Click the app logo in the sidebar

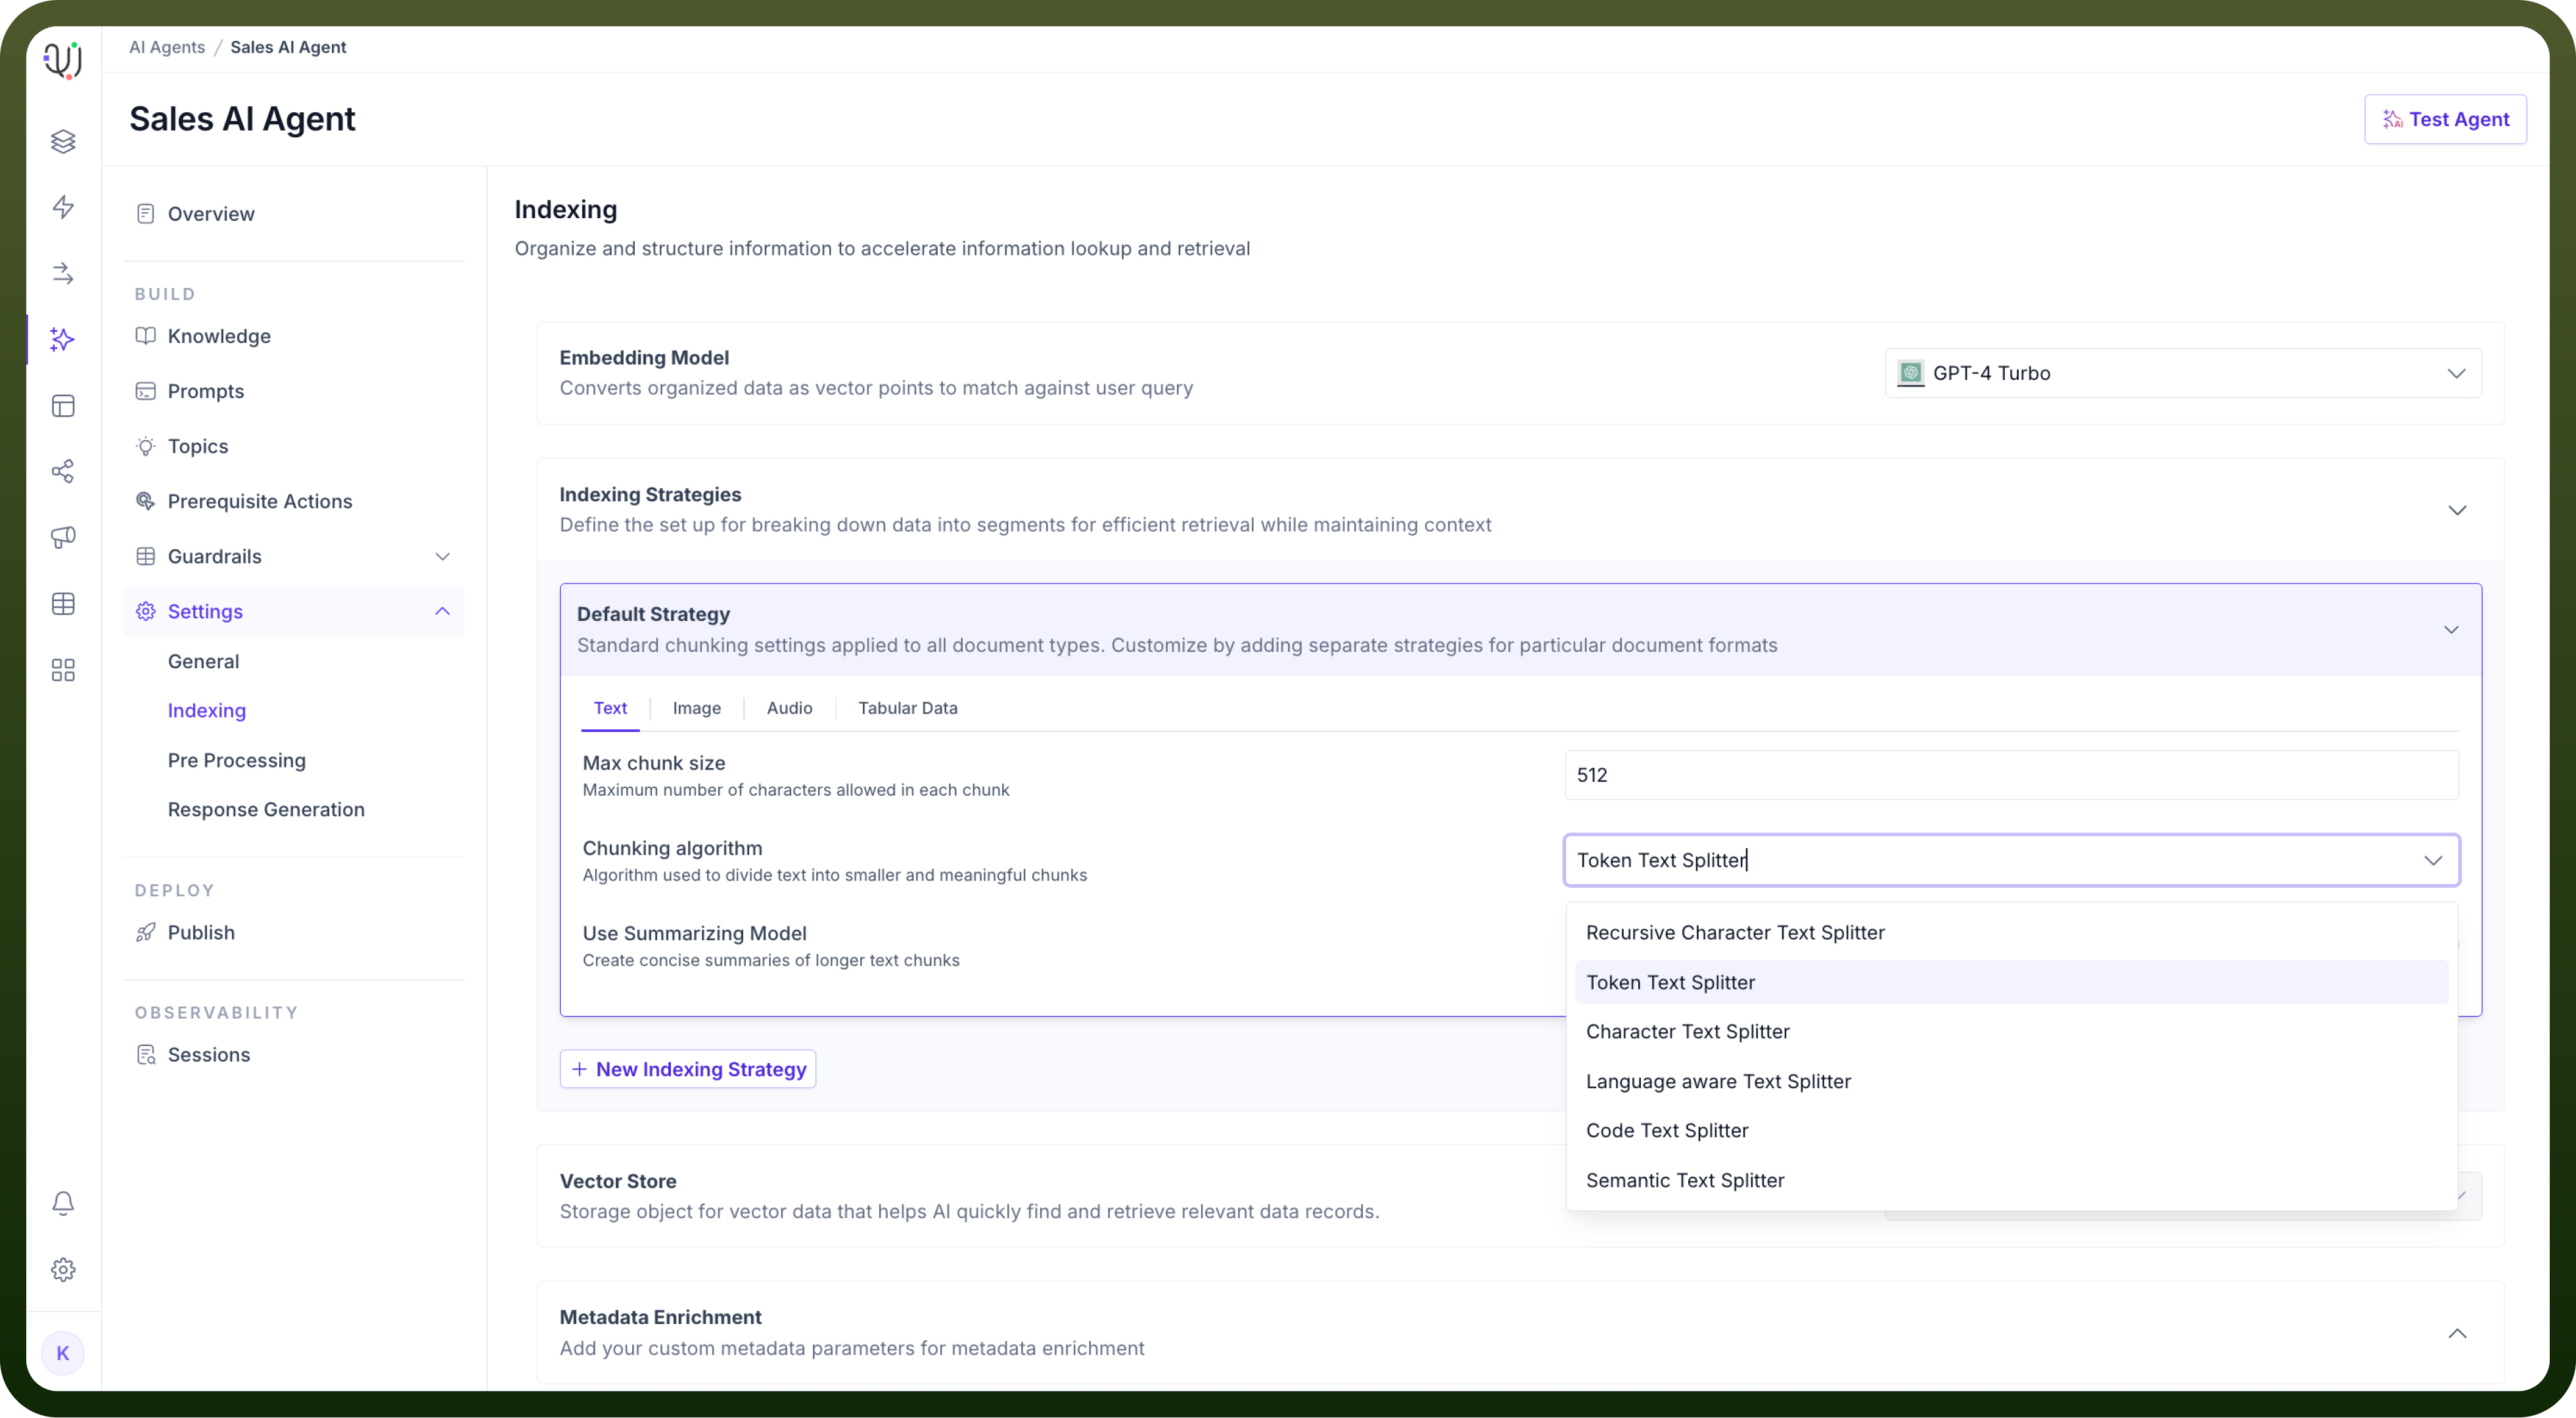point(63,60)
